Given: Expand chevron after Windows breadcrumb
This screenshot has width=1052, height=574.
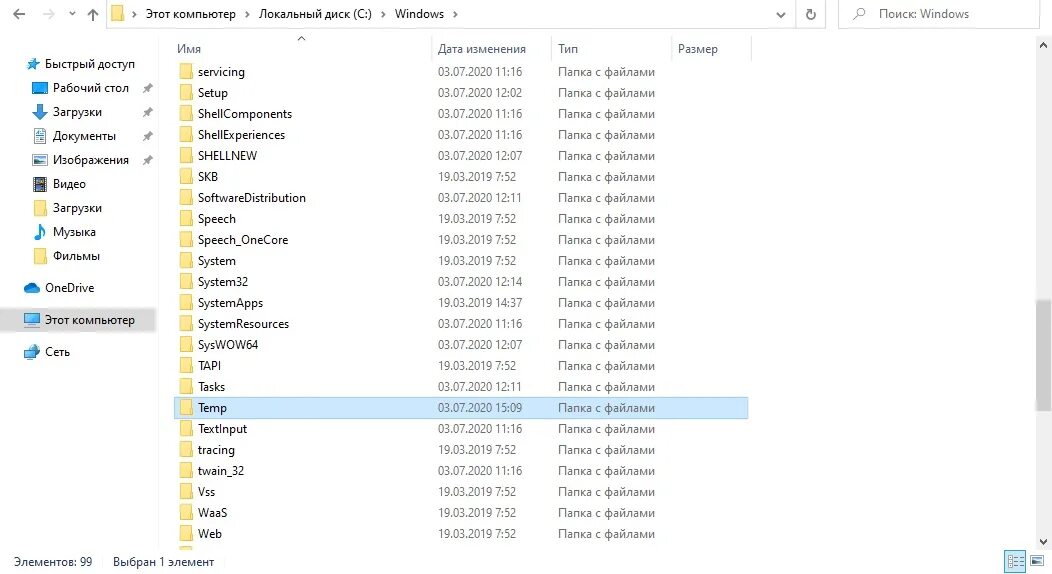Looking at the screenshot, I should click(456, 14).
